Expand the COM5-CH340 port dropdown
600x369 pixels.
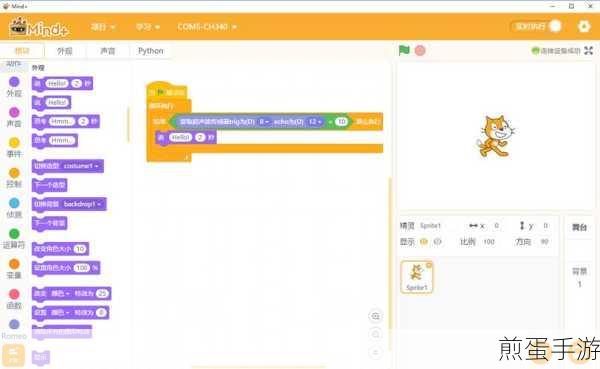tap(207, 27)
